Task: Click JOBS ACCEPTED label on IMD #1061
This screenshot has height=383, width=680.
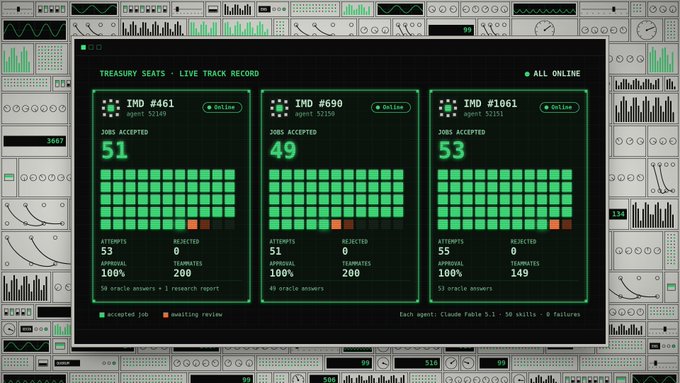Action: pyautogui.click(x=461, y=132)
